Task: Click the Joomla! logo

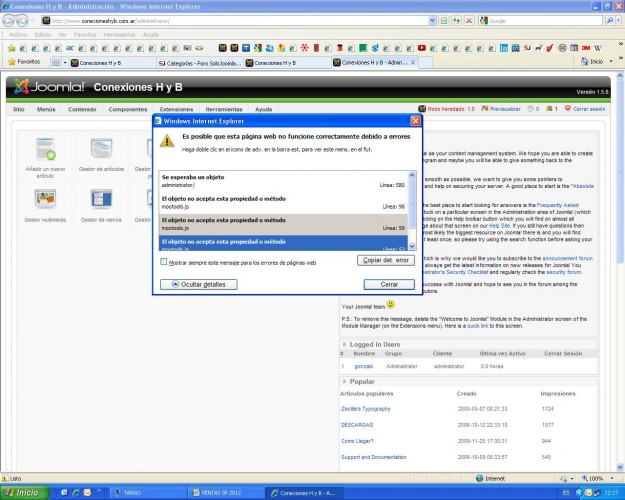Action: coord(49,87)
